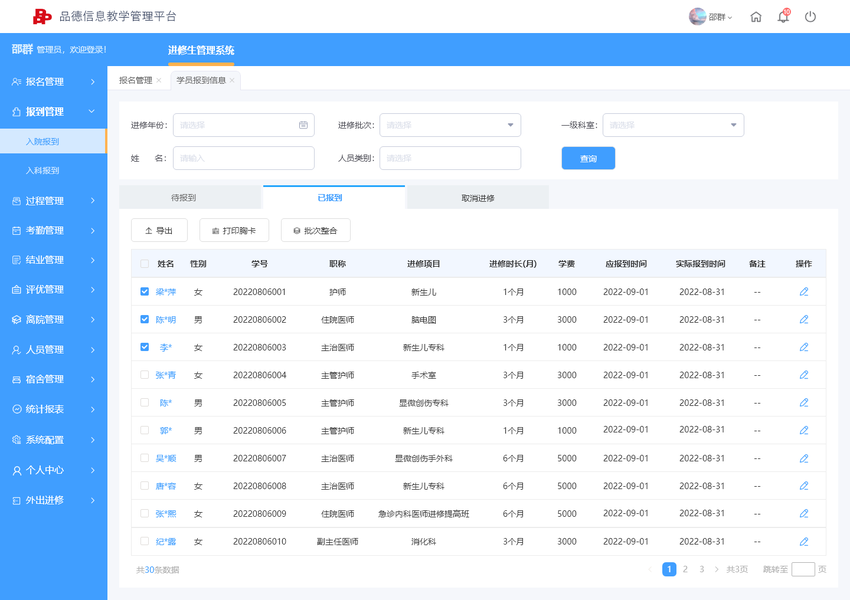Click the 评优管理 sidebar icon
This screenshot has width=850, height=600.
click(16, 289)
